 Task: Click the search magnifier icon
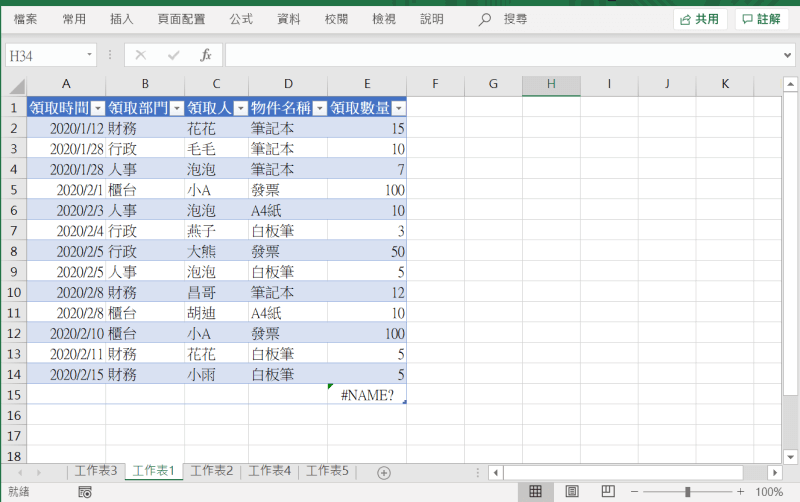[484, 20]
